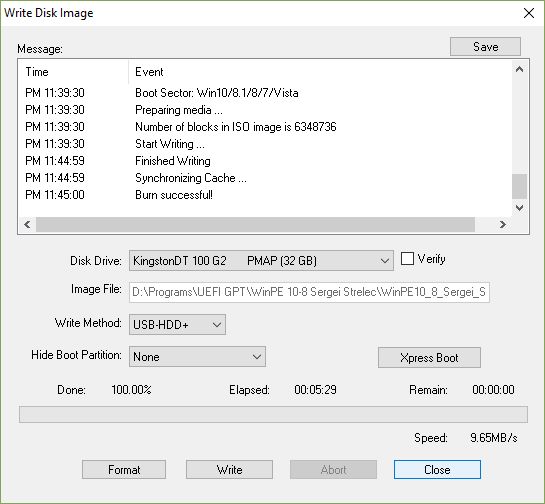Image resolution: width=545 pixels, height=504 pixels.
Task: Open the Disk Drive dropdown
Action: click(261, 260)
